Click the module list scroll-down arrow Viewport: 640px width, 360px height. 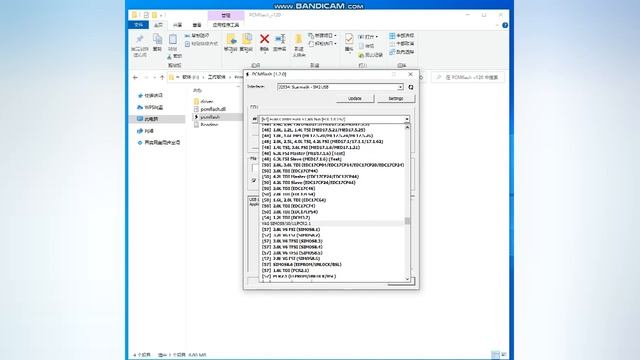point(407,279)
